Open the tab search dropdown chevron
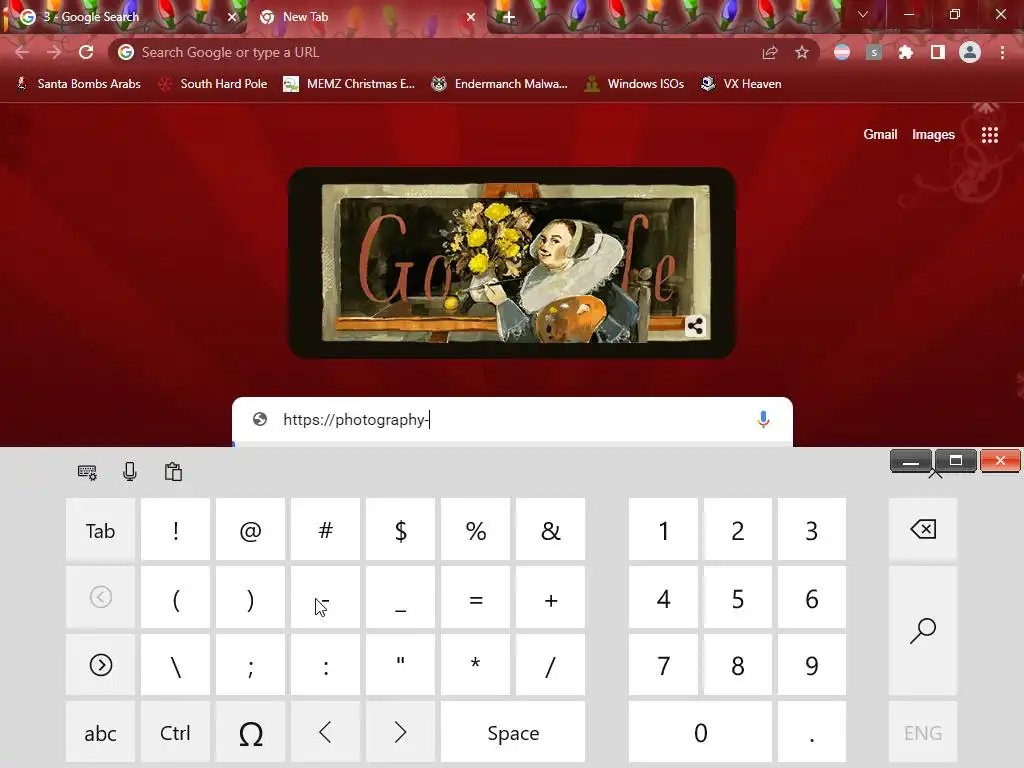The width and height of the screenshot is (1024, 768). click(863, 14)
